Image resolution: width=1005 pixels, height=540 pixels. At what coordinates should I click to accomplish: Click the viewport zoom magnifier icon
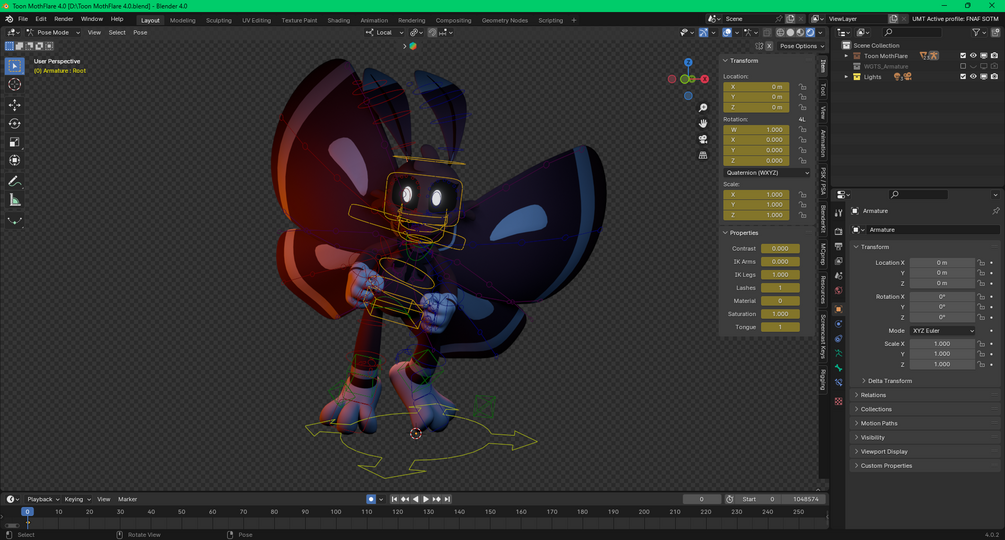pos(703,108)
